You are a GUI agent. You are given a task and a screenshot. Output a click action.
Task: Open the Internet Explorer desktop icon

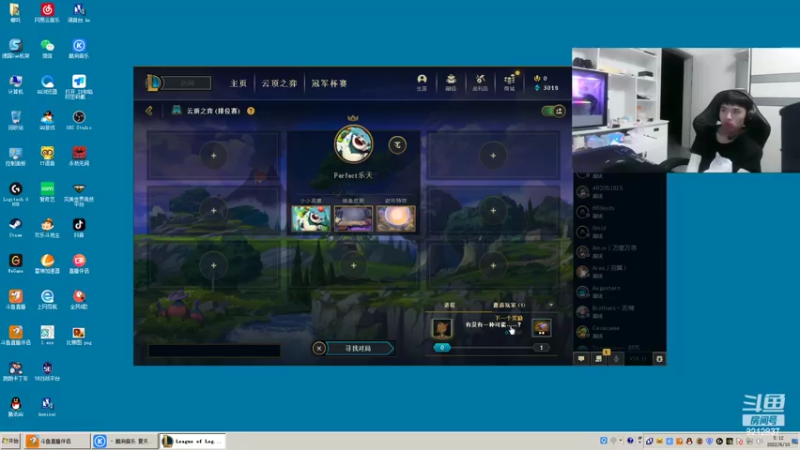click(x=47, y=299)
